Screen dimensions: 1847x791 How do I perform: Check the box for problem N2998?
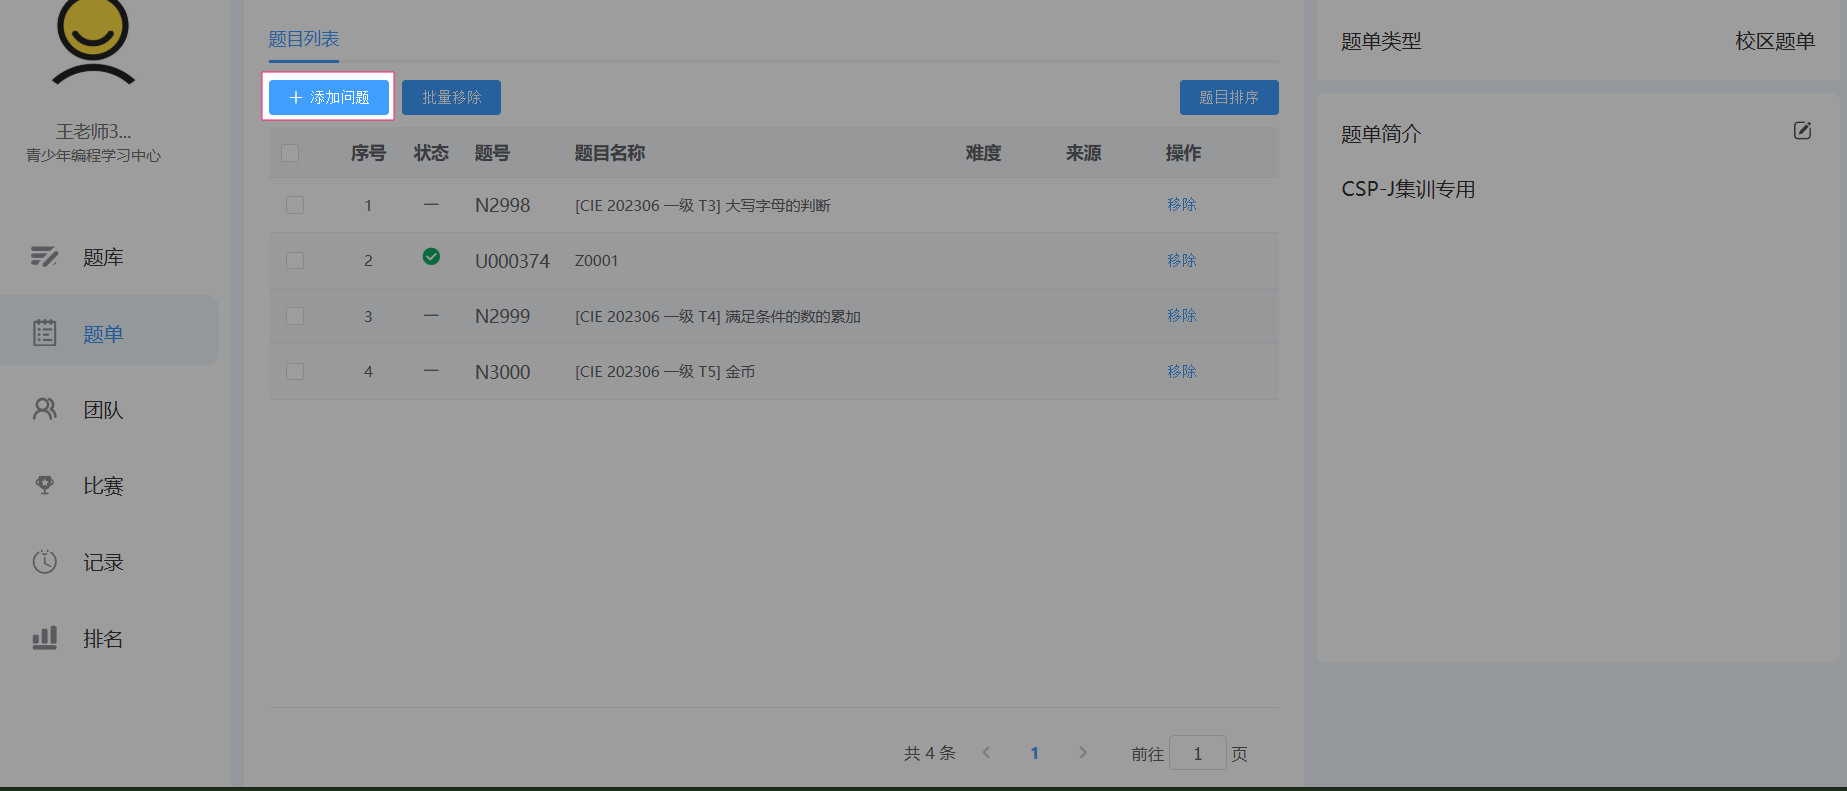tap(295, 205)
